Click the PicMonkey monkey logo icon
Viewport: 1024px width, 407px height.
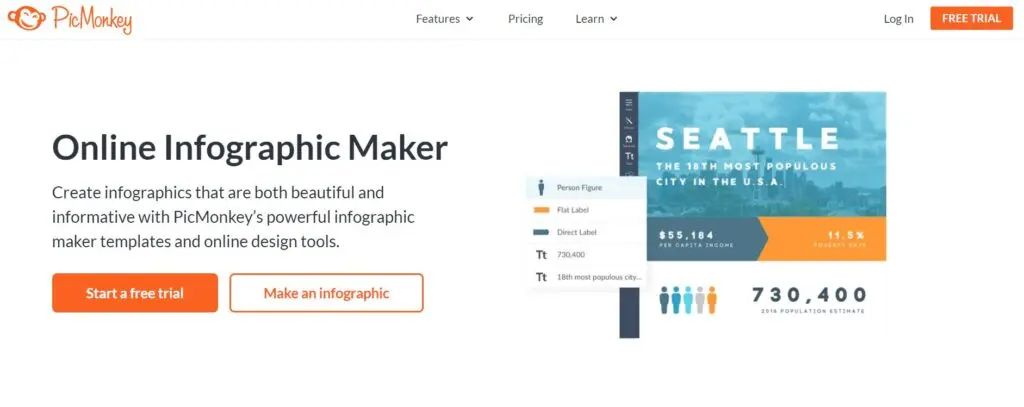pyautogui.click(x=26, y=18)
